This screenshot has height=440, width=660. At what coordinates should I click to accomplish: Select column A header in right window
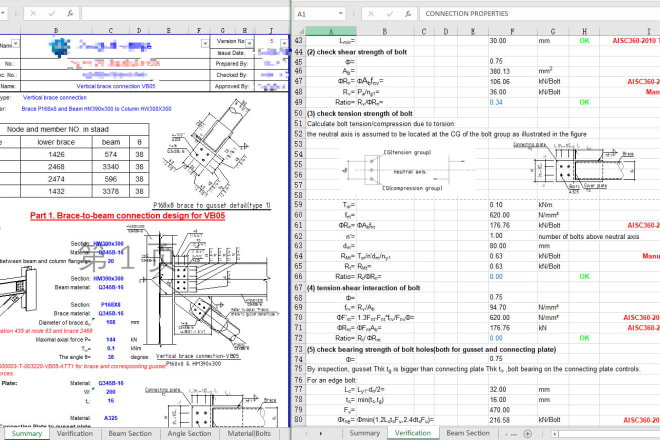(x=331, y=31)
